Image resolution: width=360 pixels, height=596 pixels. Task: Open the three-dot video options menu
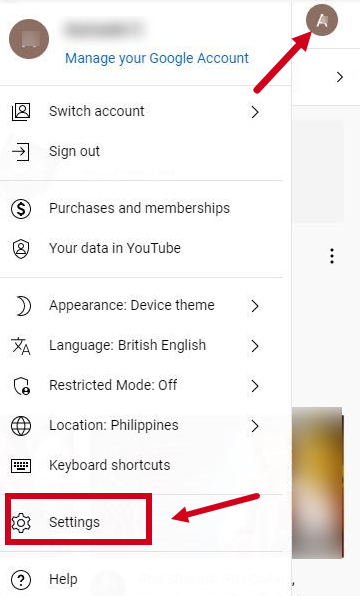332,256
